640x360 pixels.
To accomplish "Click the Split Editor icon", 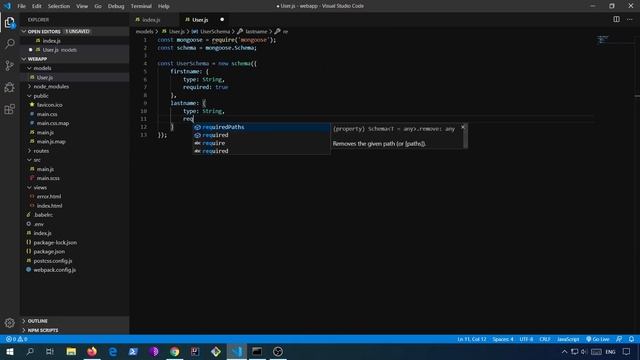I will 616,19.
